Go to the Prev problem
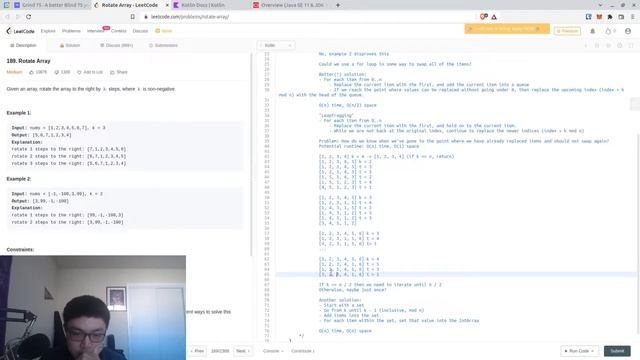 pyautogui.click(x=197, y=351)
